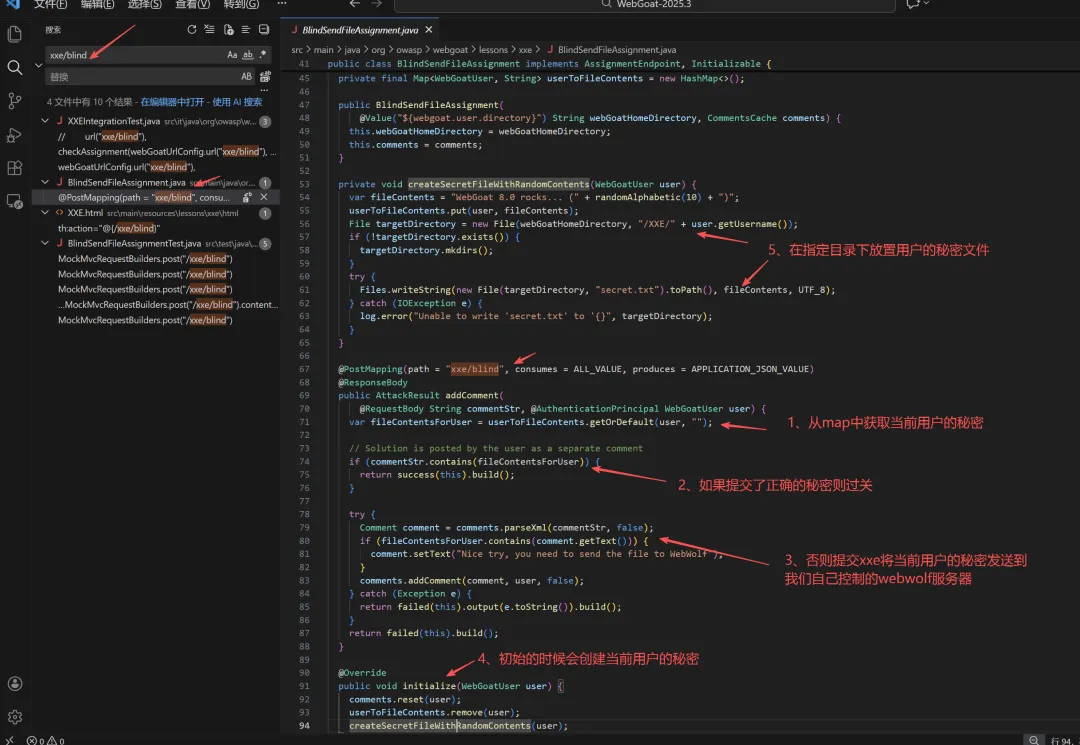Open Run and Debug view
Screen dimensions: 1080x745
point(14,135)
